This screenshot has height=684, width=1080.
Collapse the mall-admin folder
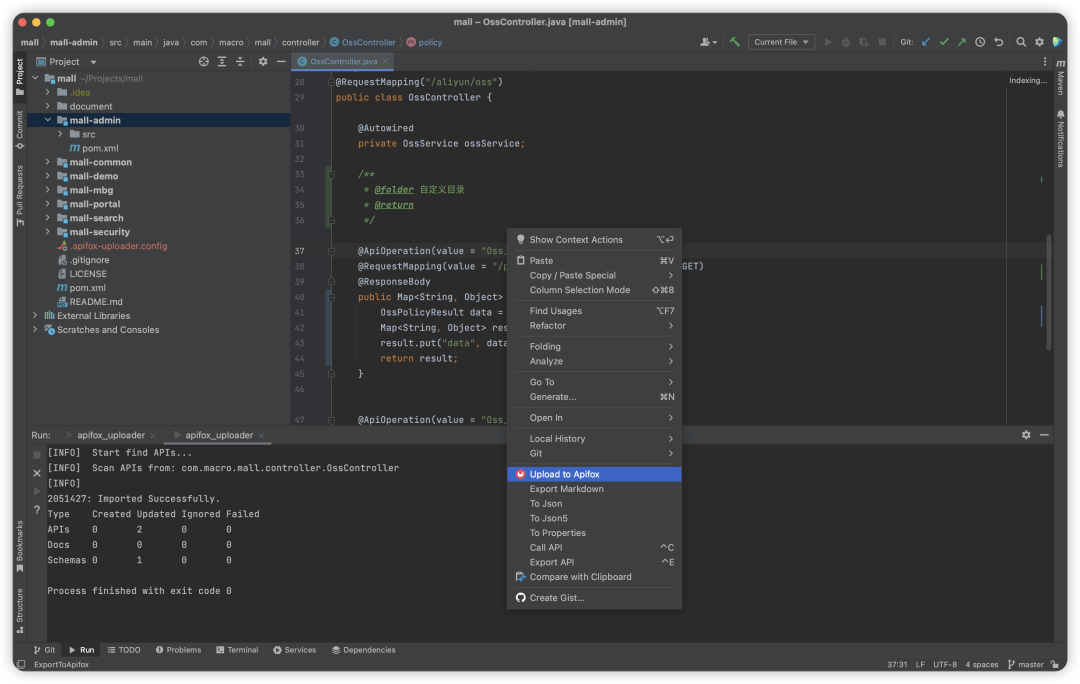click(48, 120)
